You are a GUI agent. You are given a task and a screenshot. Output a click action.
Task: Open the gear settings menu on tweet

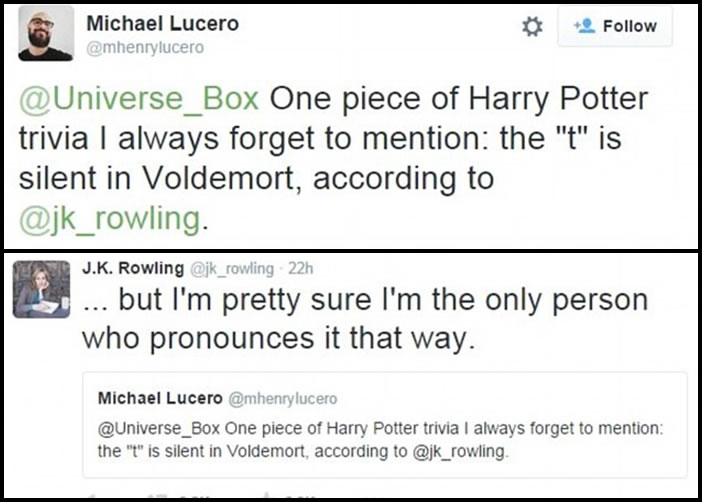pos(533,29)
